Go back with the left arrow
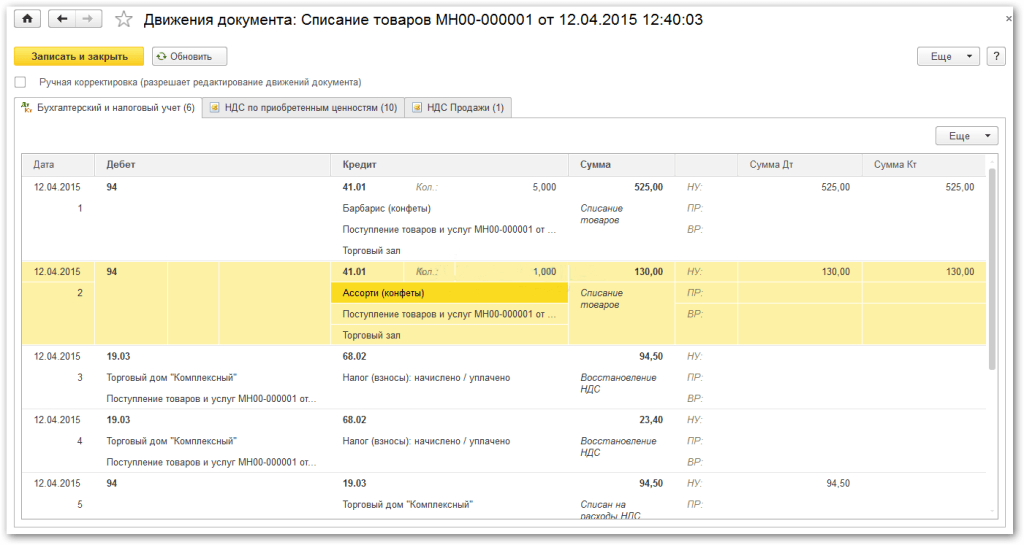 pos(63,19)
